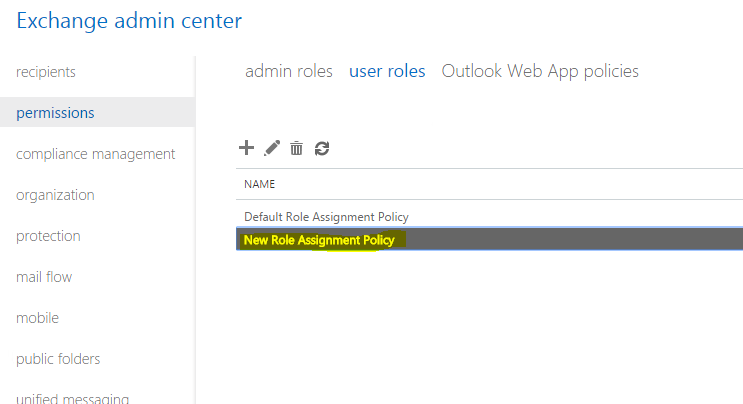Viewport: 743px width, 404px height.
Task: Click the refresh icon
Action: pyautogui.click(x=322, y=149)
